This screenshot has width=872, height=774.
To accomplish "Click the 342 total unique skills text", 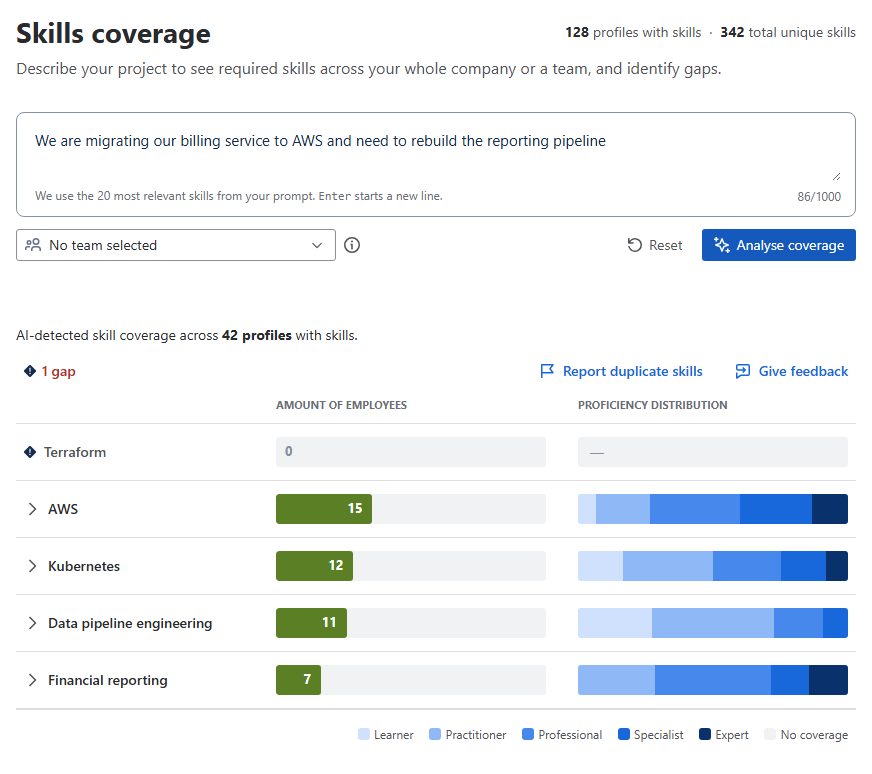I will pos(787,32).
